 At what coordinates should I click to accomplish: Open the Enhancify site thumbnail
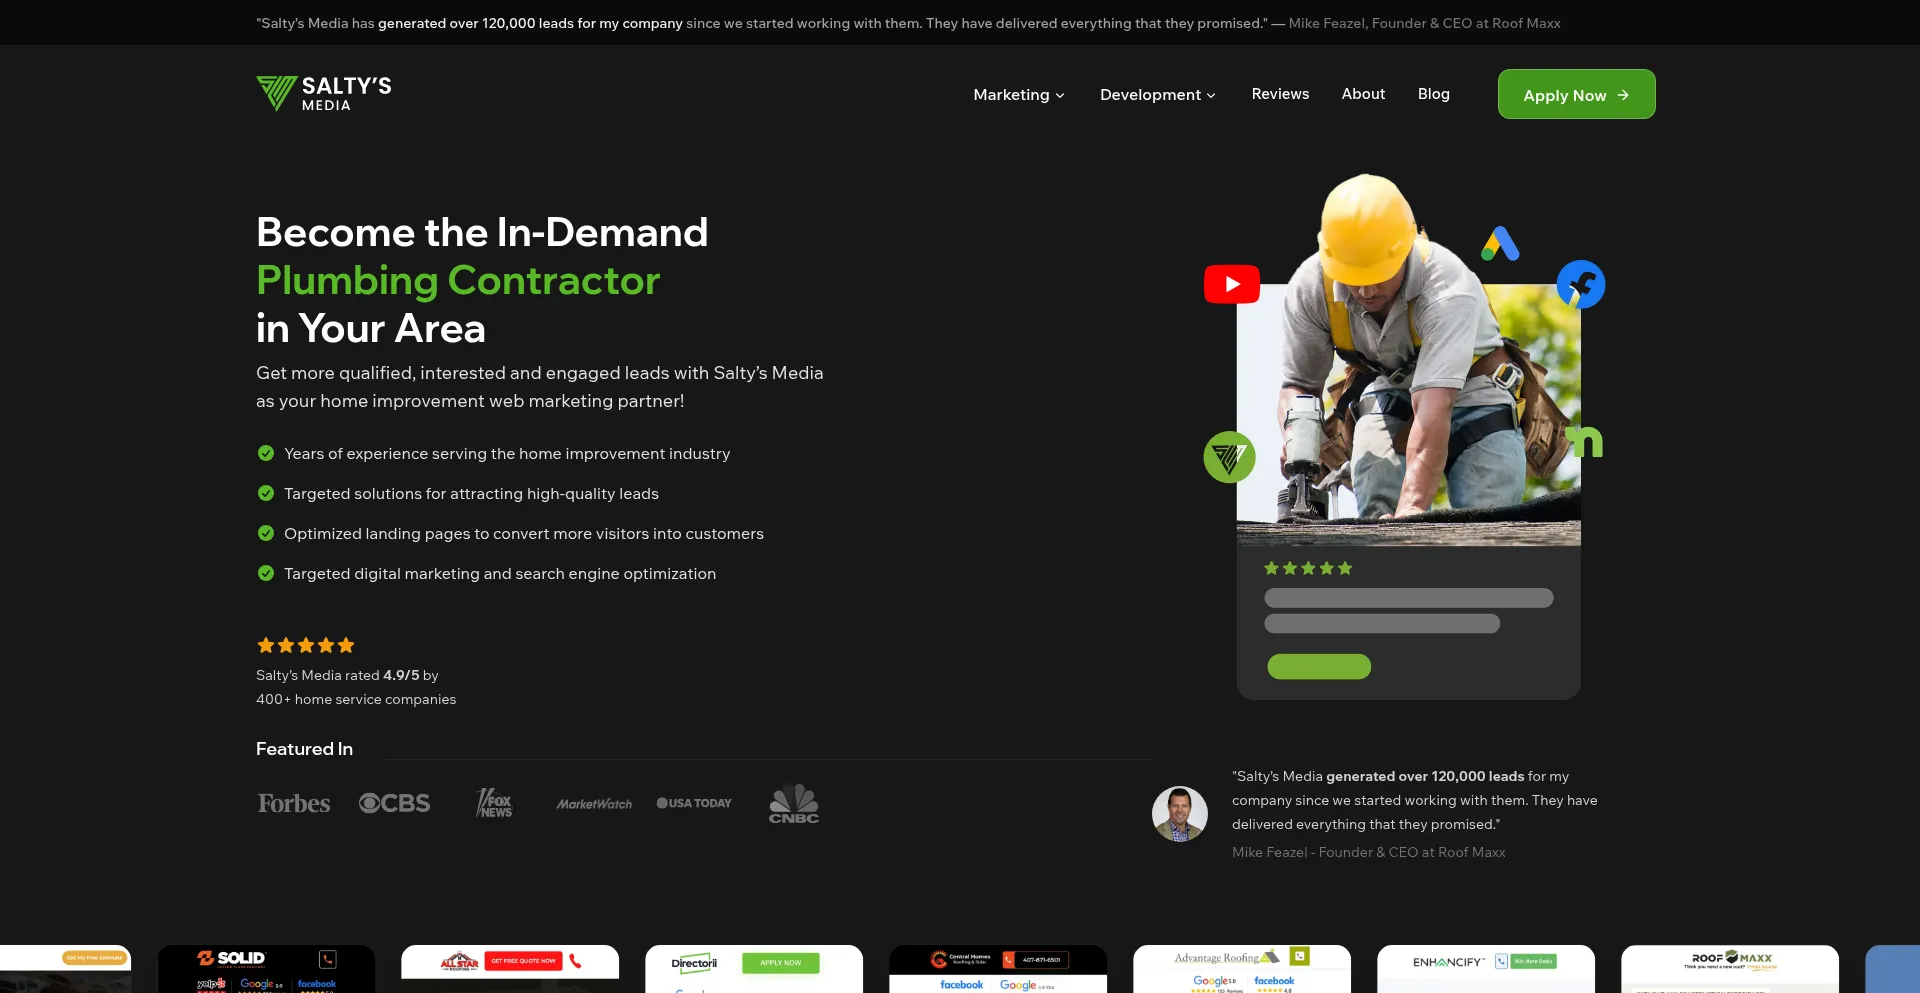tap(1486, 969)
